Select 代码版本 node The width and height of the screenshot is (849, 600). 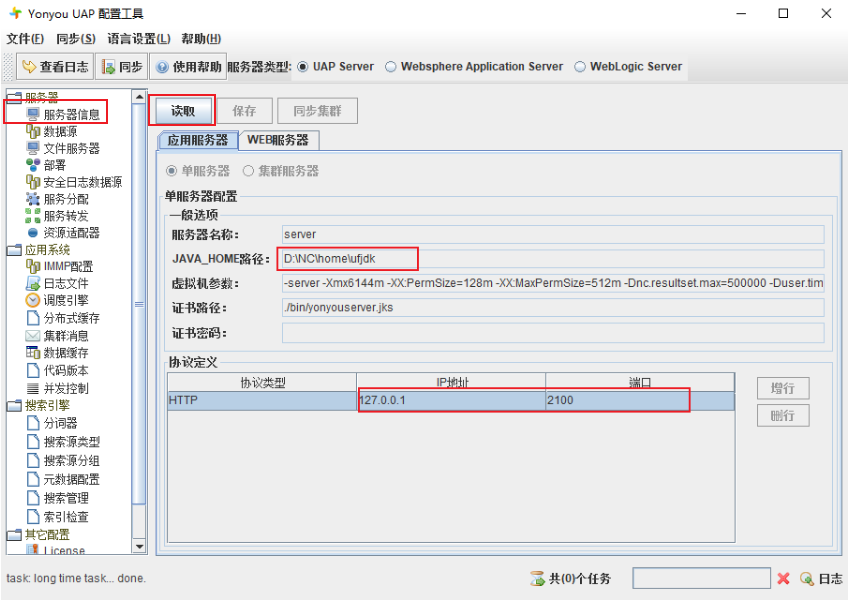(57, 370)
